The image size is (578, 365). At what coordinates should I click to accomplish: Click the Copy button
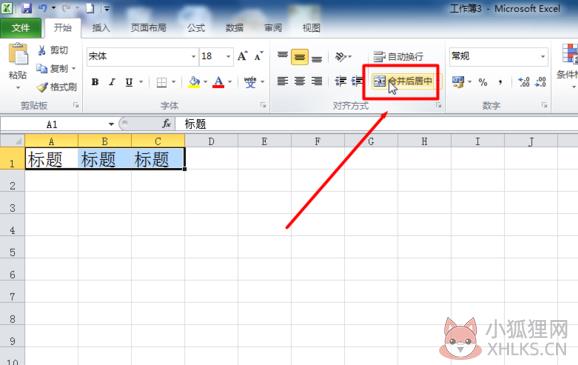[53, 69]
